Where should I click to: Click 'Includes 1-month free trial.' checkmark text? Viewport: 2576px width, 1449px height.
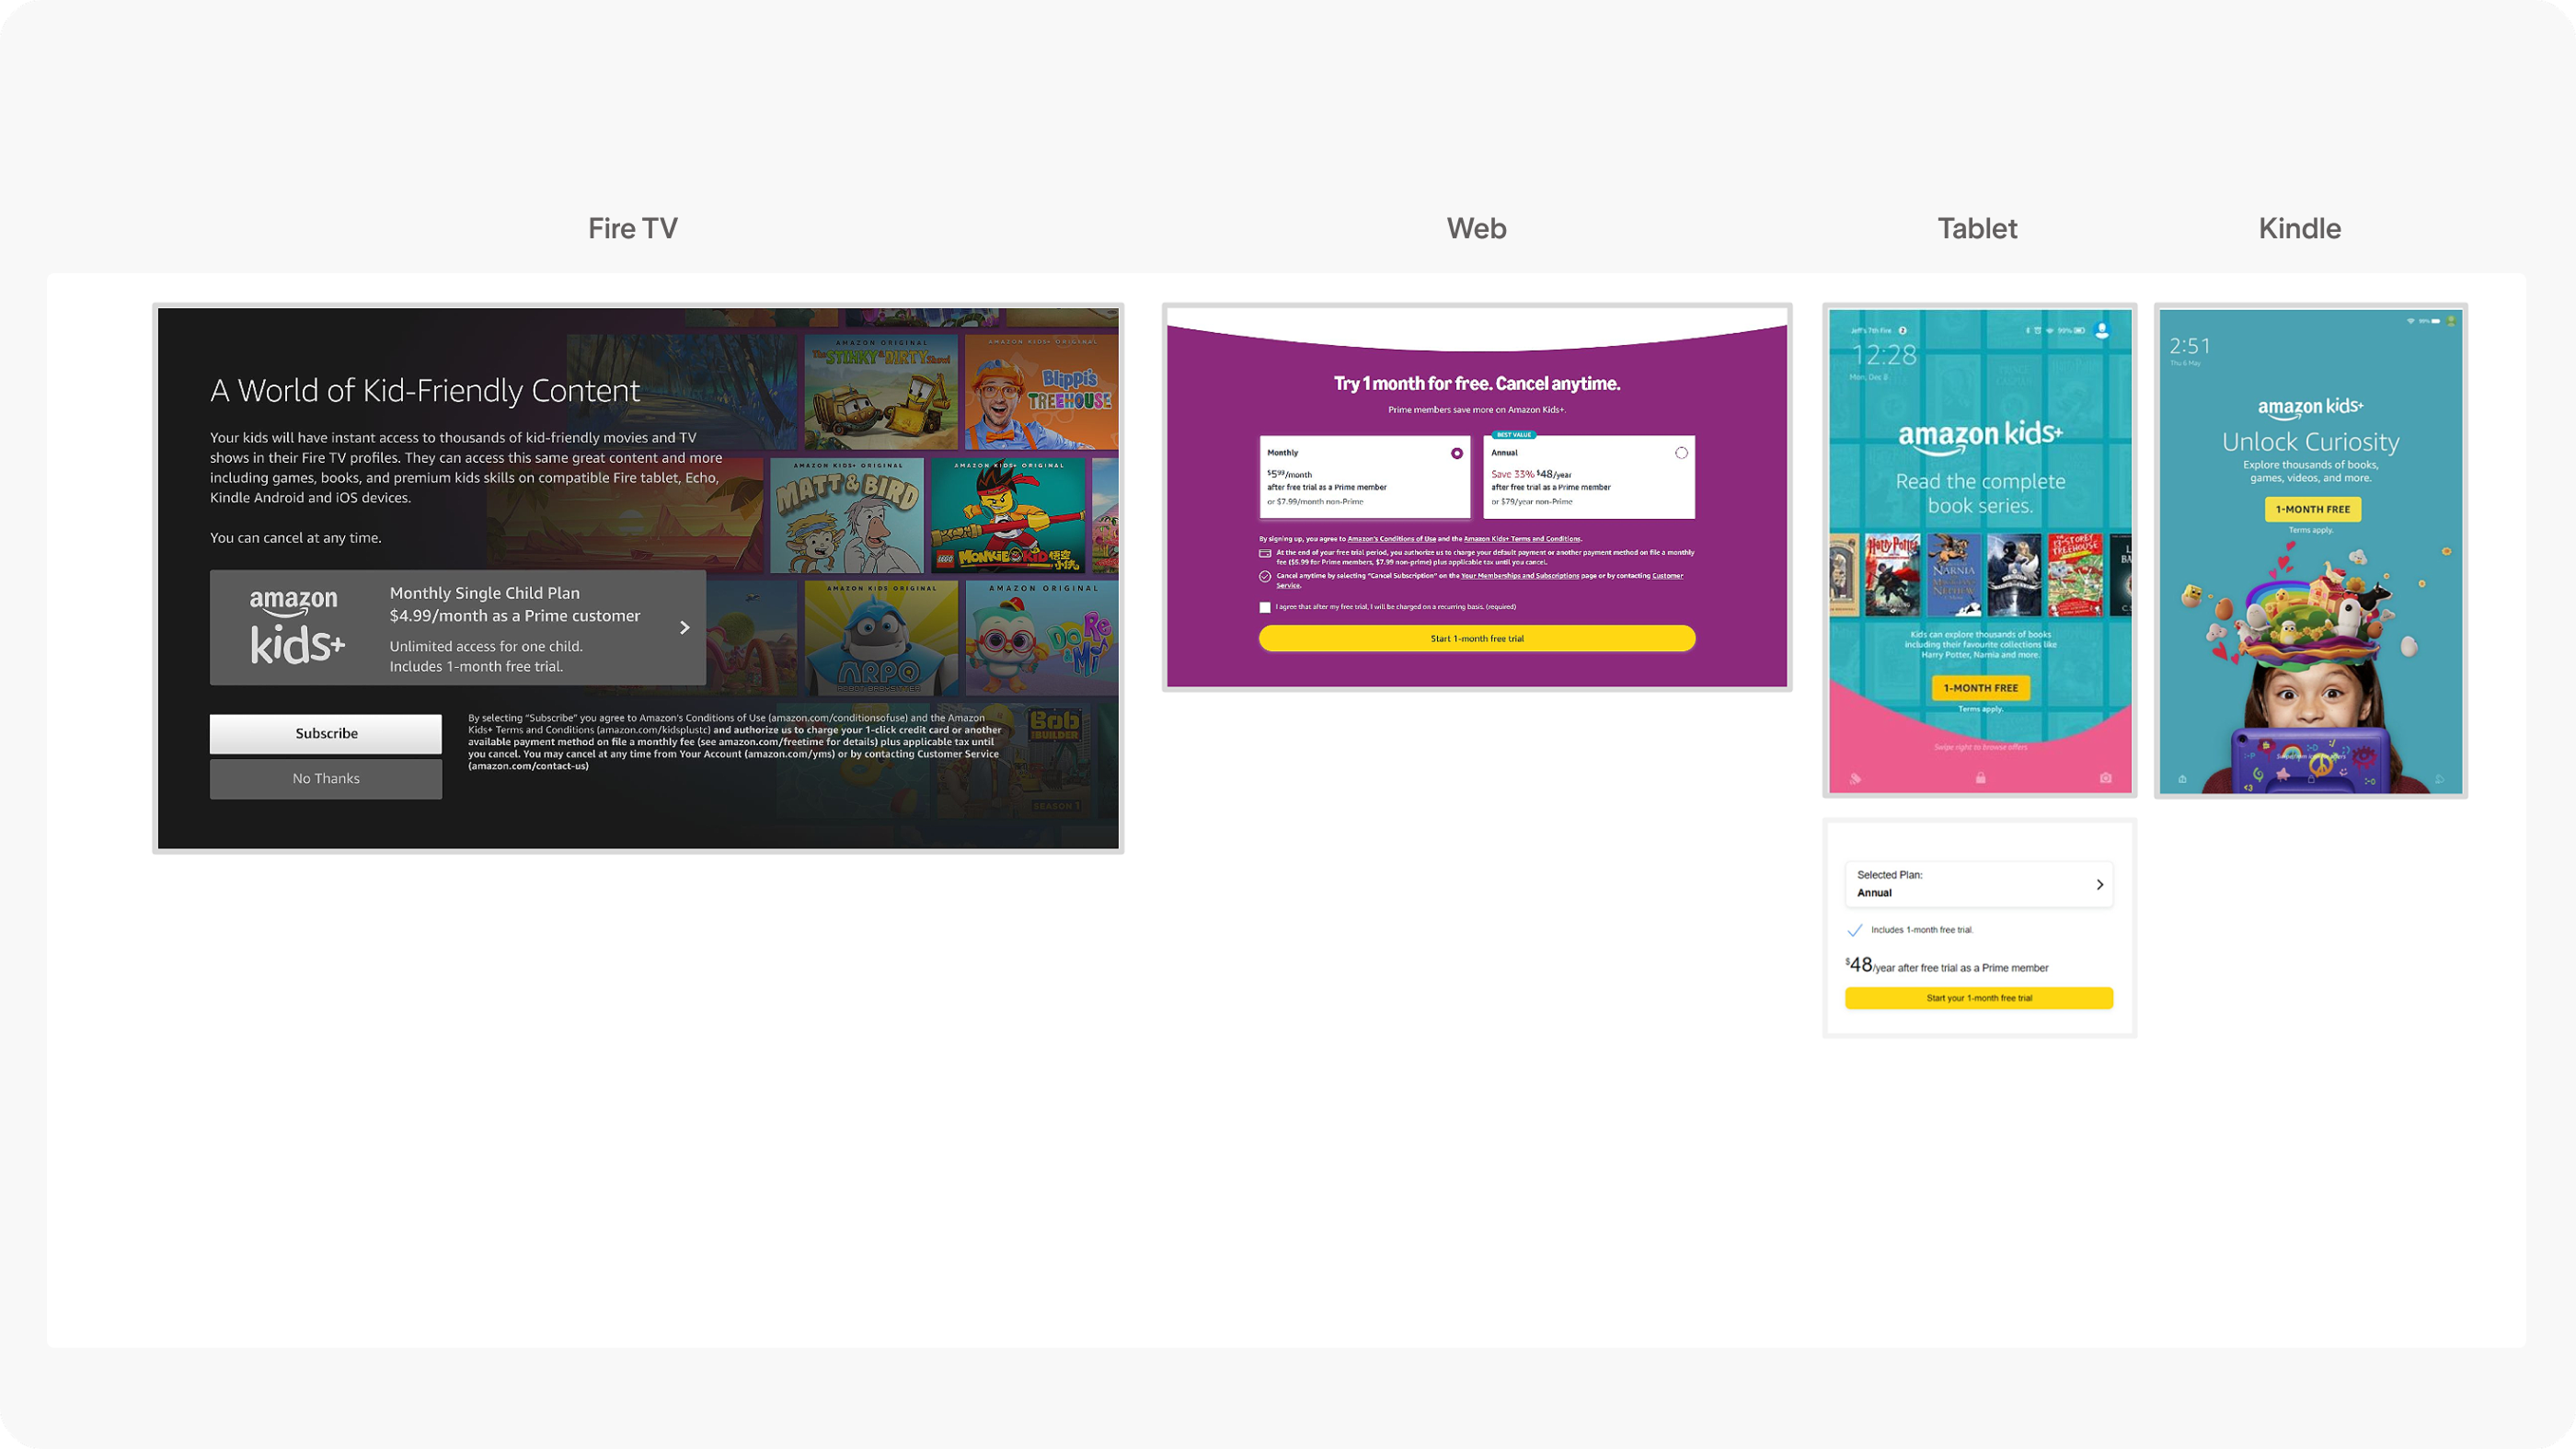click(1922, 930)
